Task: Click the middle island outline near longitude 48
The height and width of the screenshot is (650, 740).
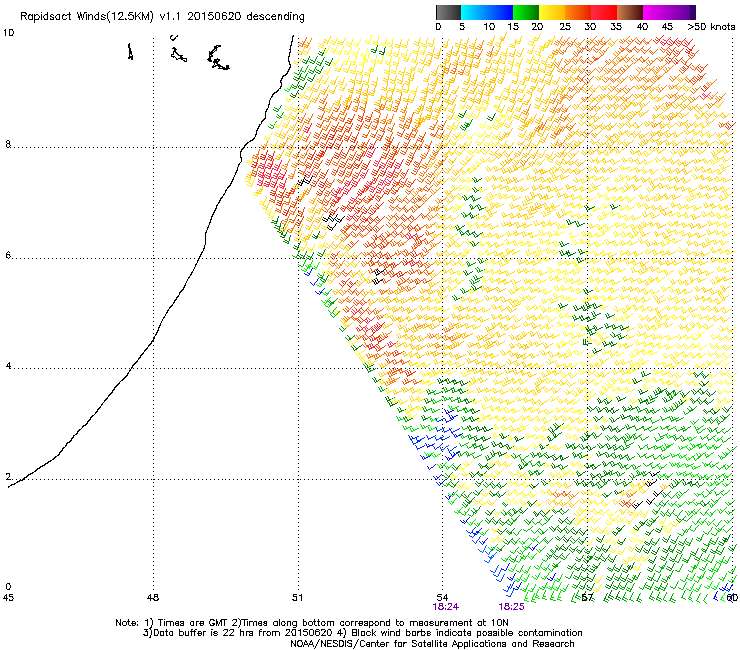Action: point(178,54)
